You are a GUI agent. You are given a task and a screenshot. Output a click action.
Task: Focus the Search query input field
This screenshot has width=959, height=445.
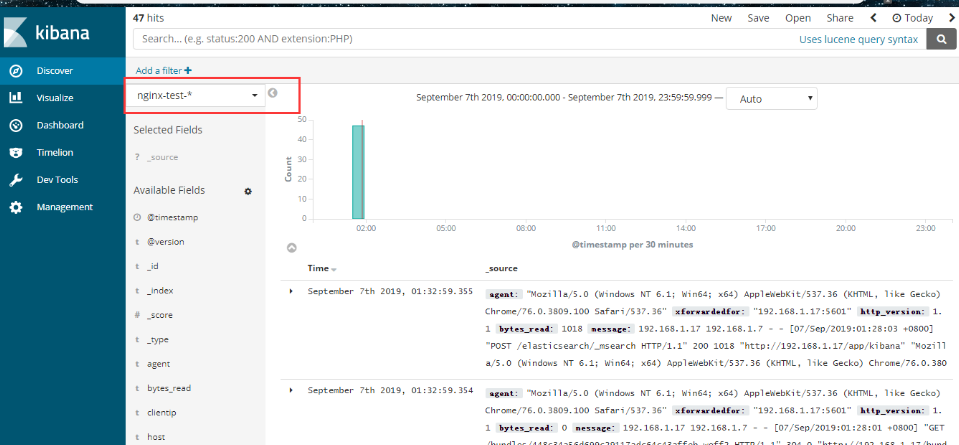(465, 39)
